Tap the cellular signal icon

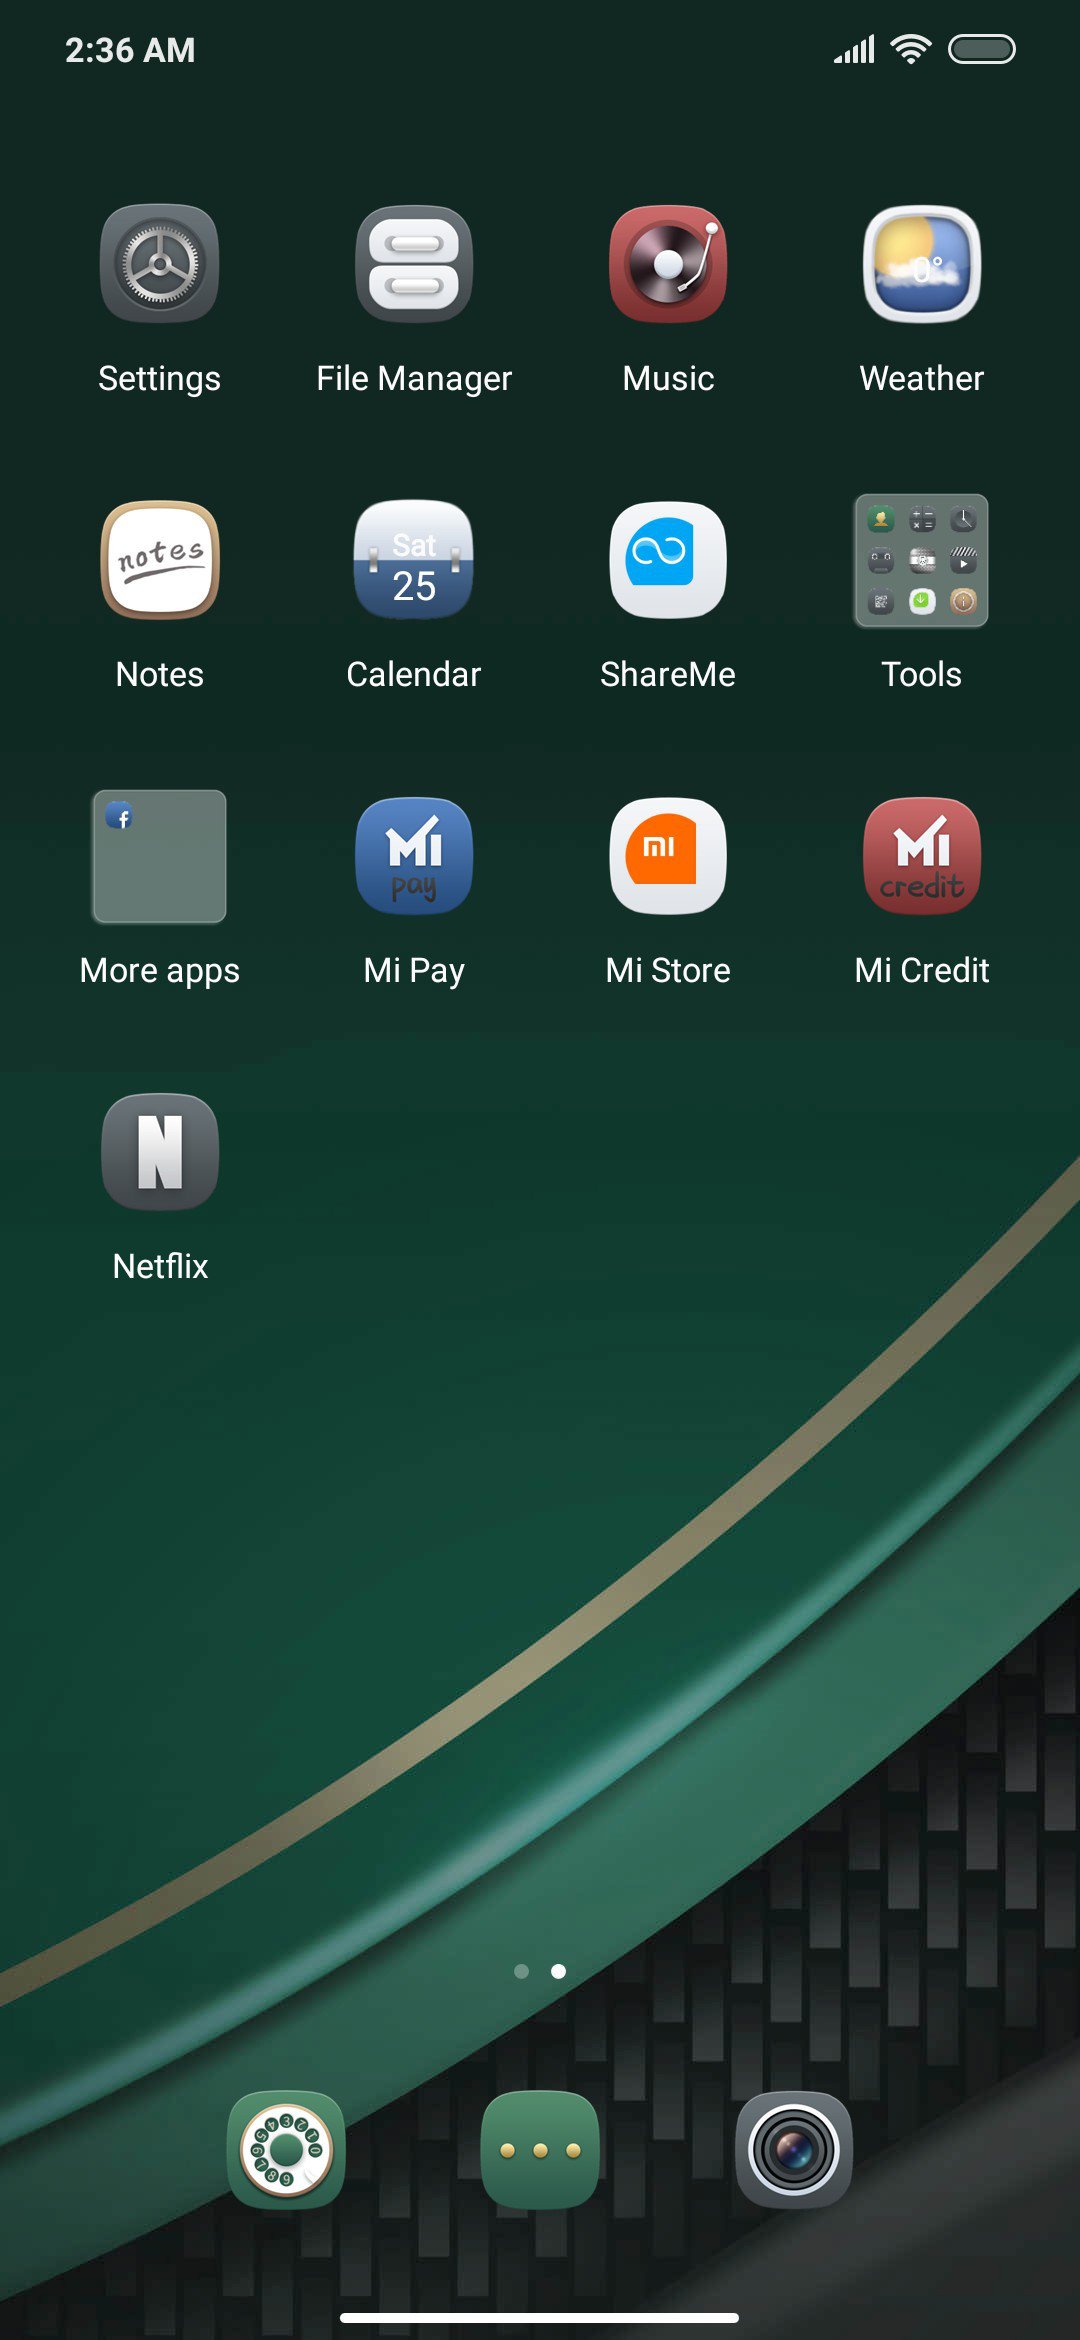[x=855, y=49]
